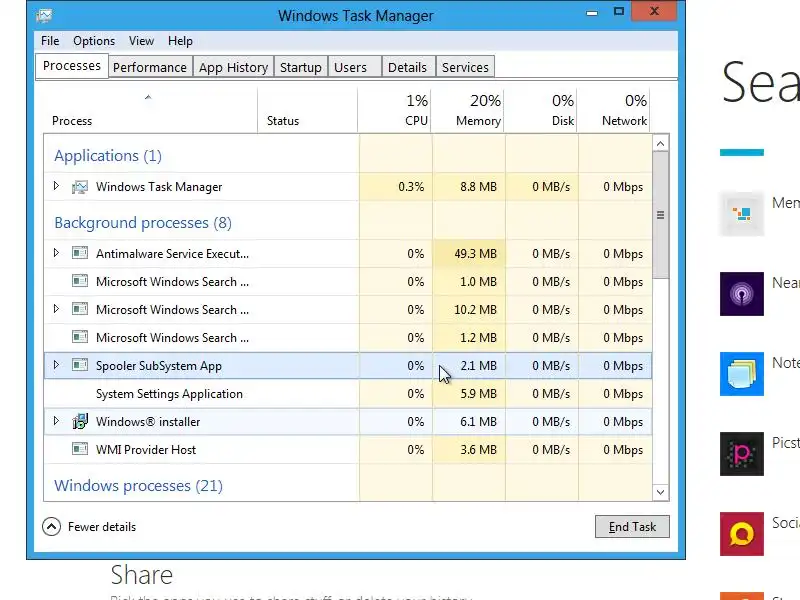Viewport: 800px width, 600px height.
Task: Click the 0.3% CPU value
Action: point(411,187)
